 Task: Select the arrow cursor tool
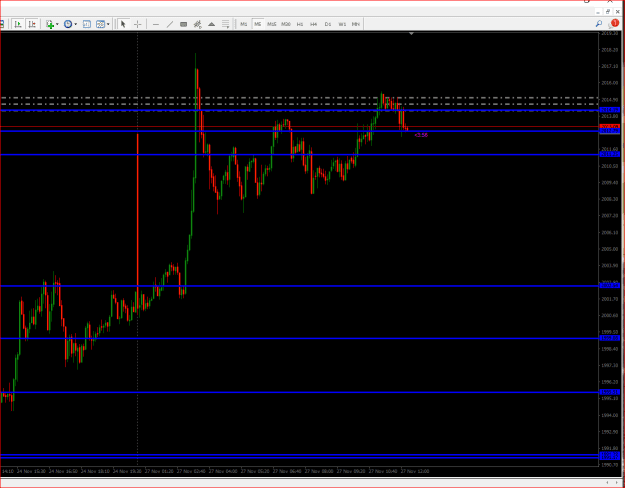click(x=123, y=24)
